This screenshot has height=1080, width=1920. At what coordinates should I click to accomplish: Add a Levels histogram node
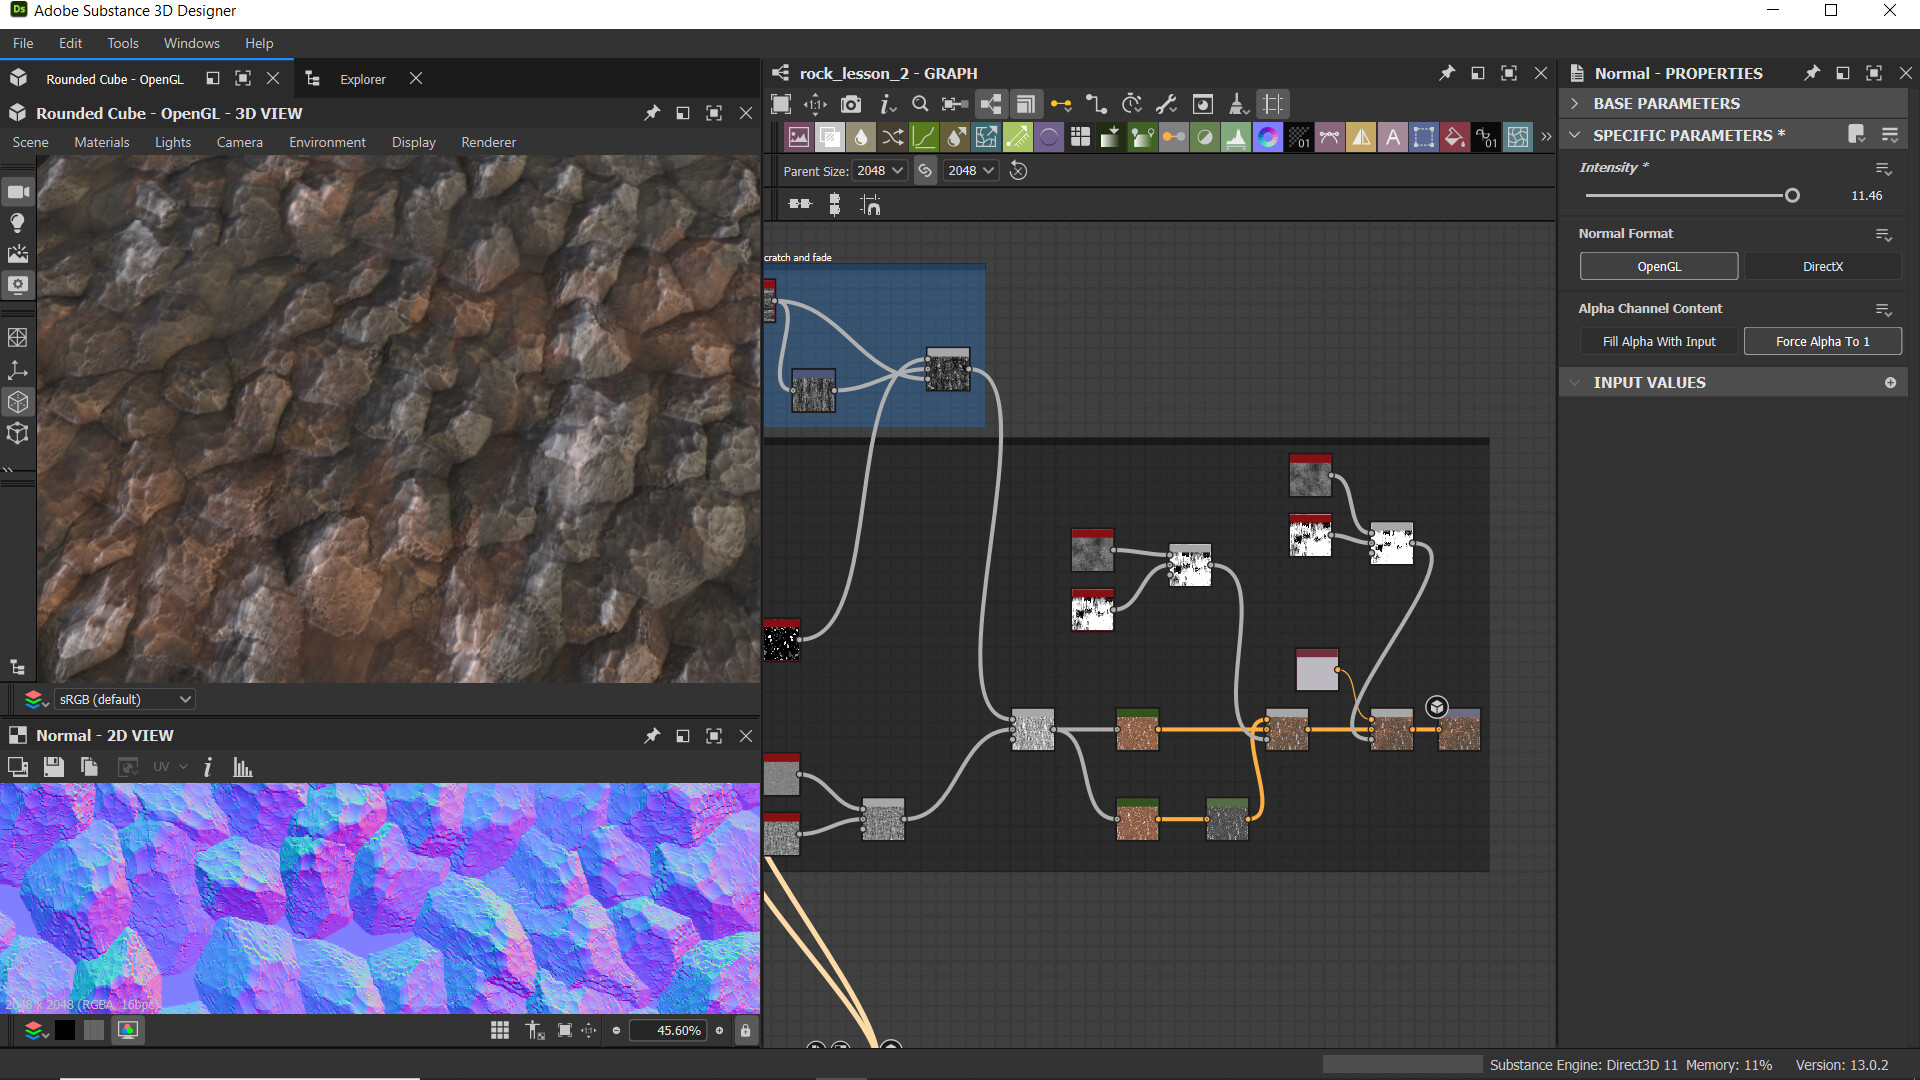[x=1236, y=137]
